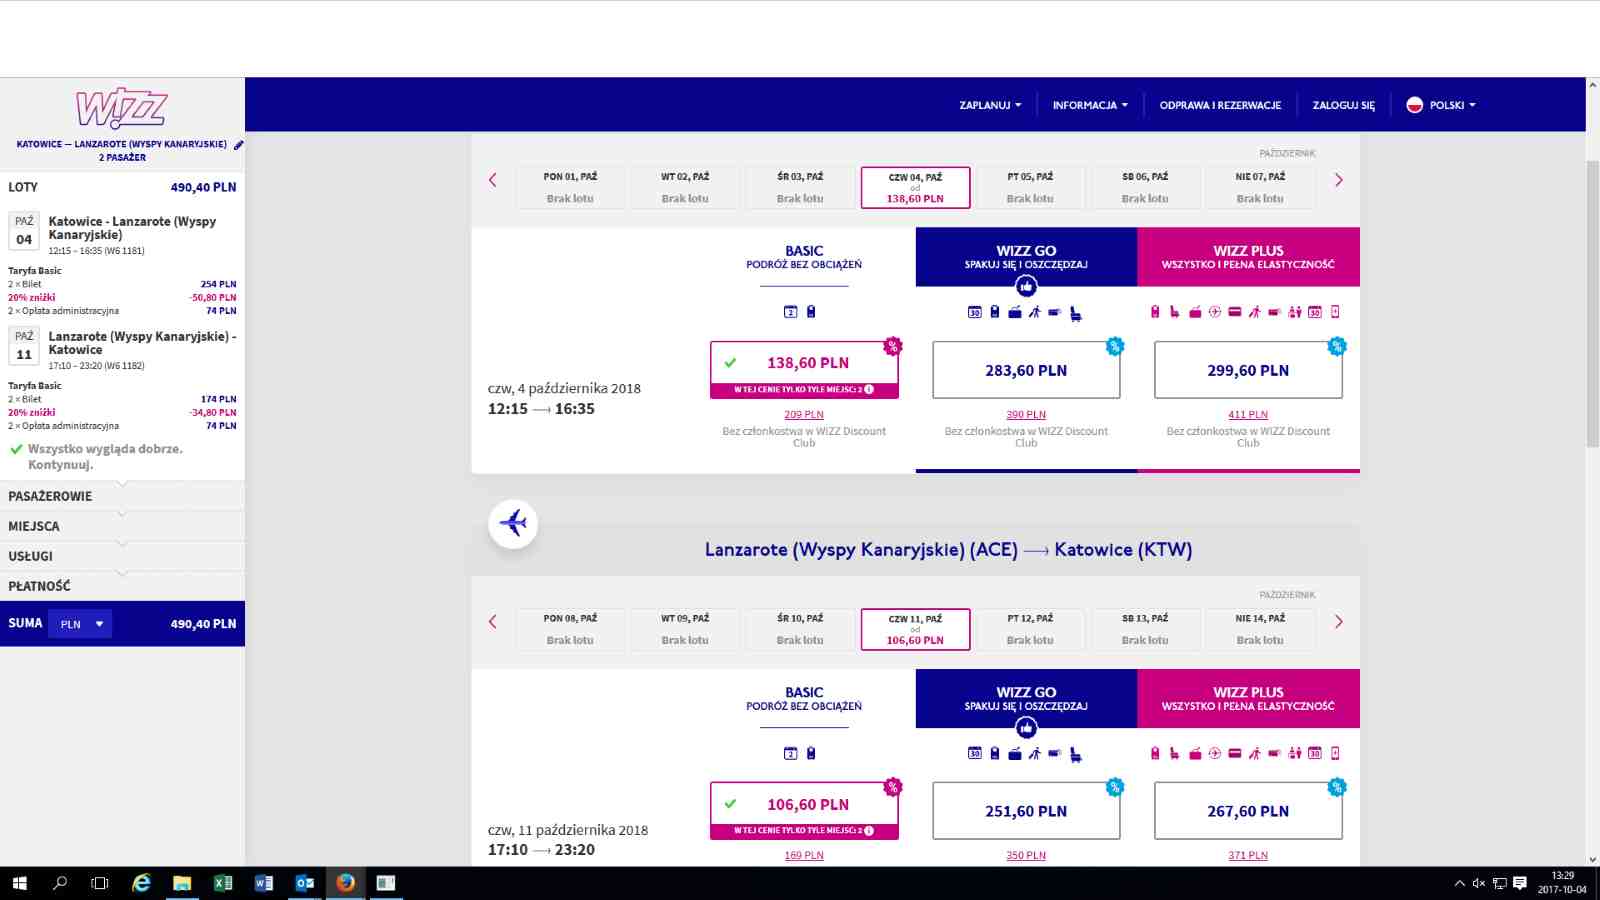
Task: Click the 209 PLN non-member price link
Action: pos(804,414)
